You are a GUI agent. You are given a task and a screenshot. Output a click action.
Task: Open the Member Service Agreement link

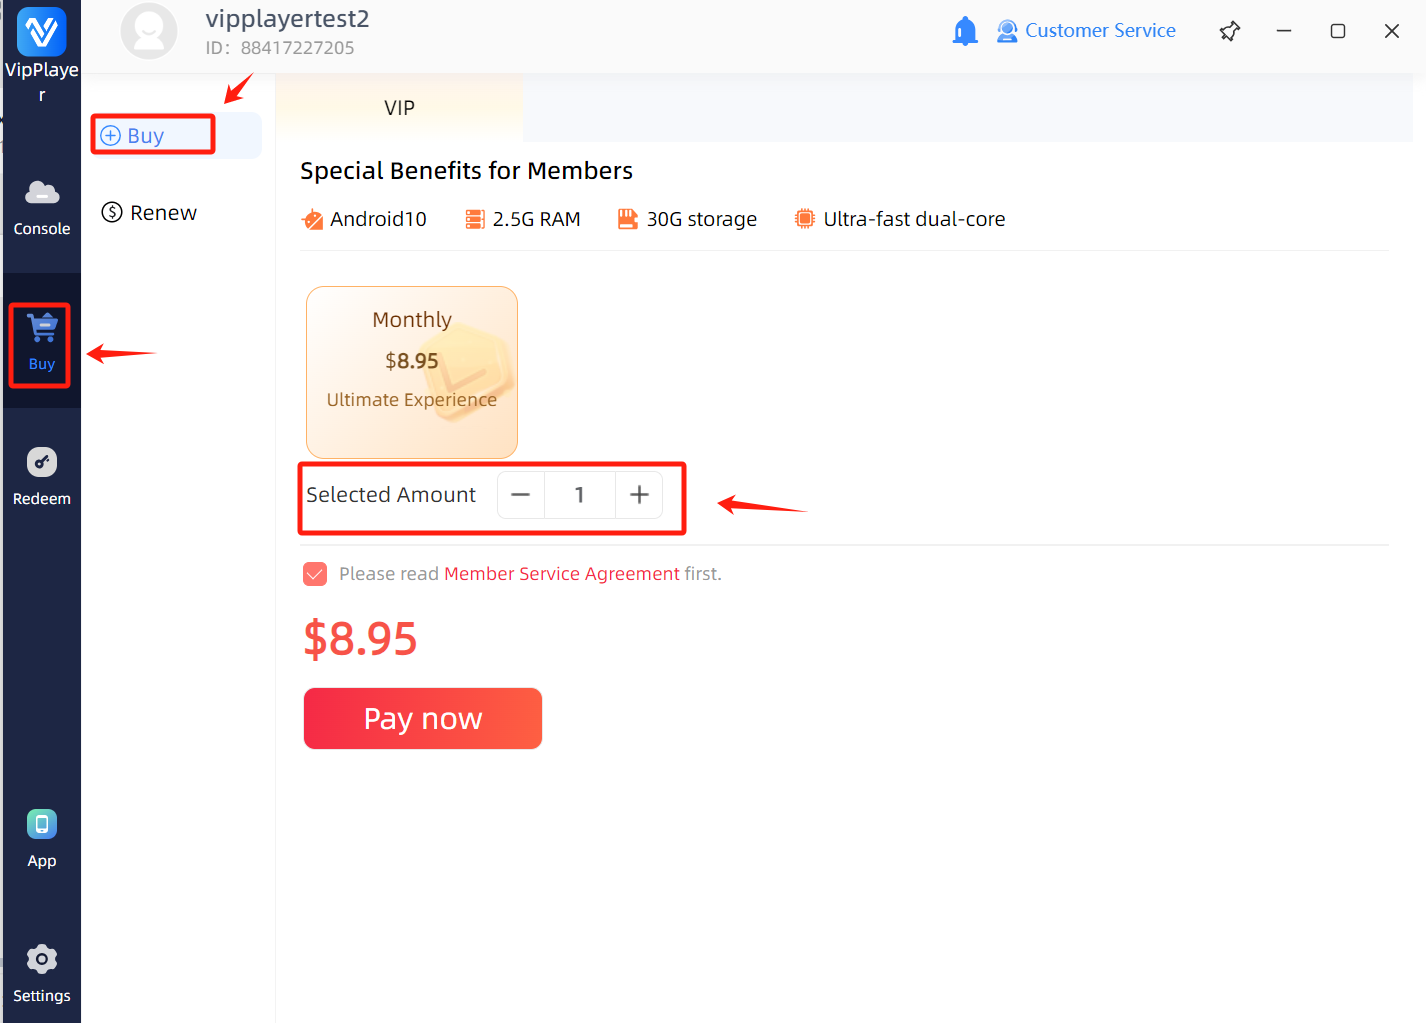coord(562,574)
